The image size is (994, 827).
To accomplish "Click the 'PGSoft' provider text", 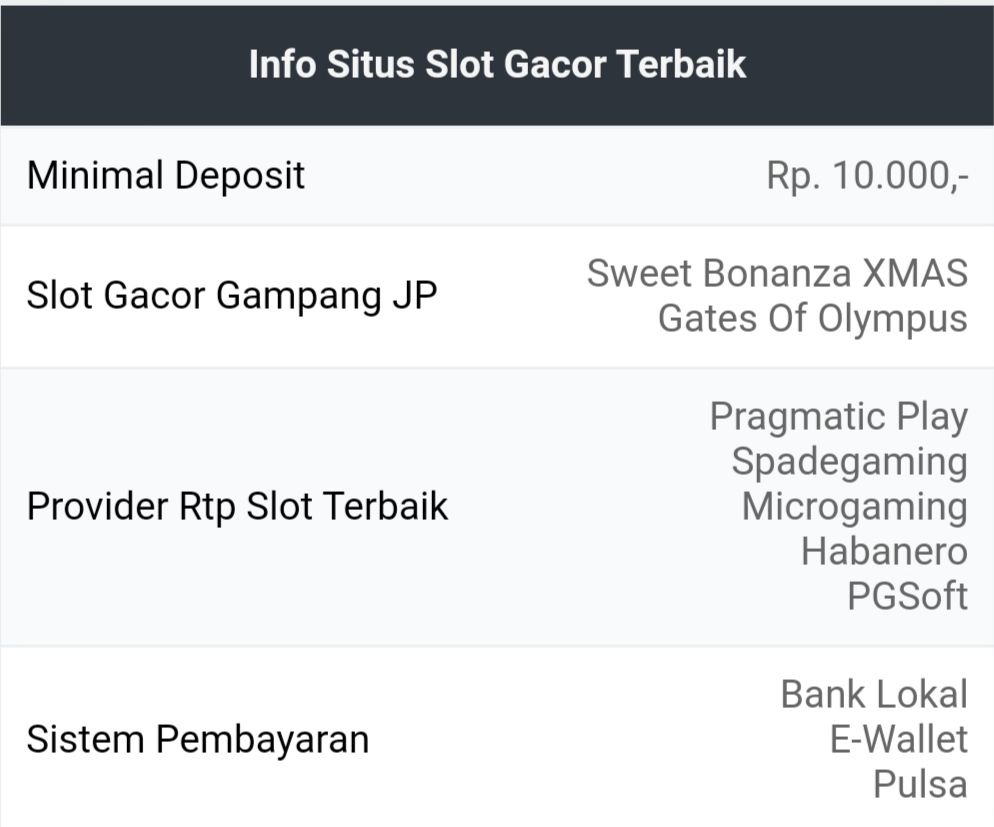I will [x=907, y=596].
